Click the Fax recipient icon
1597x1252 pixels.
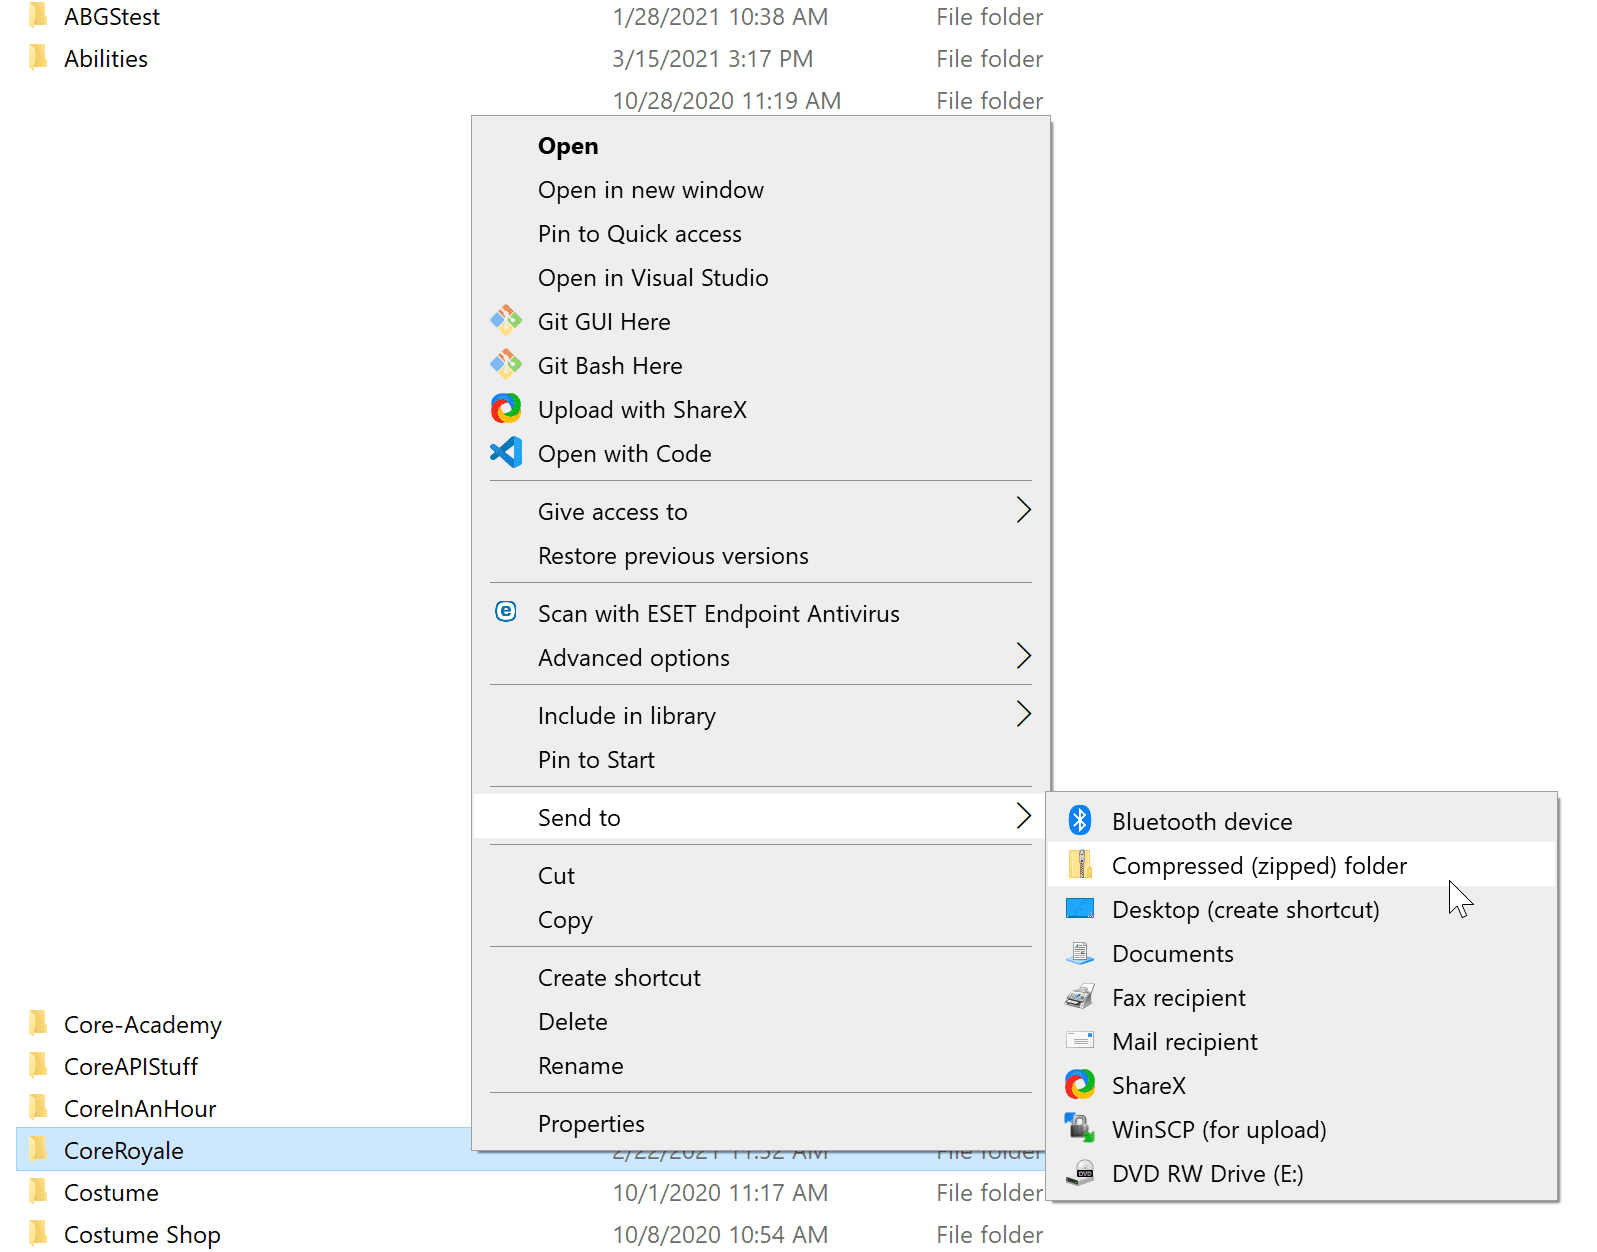point(1080,997)
